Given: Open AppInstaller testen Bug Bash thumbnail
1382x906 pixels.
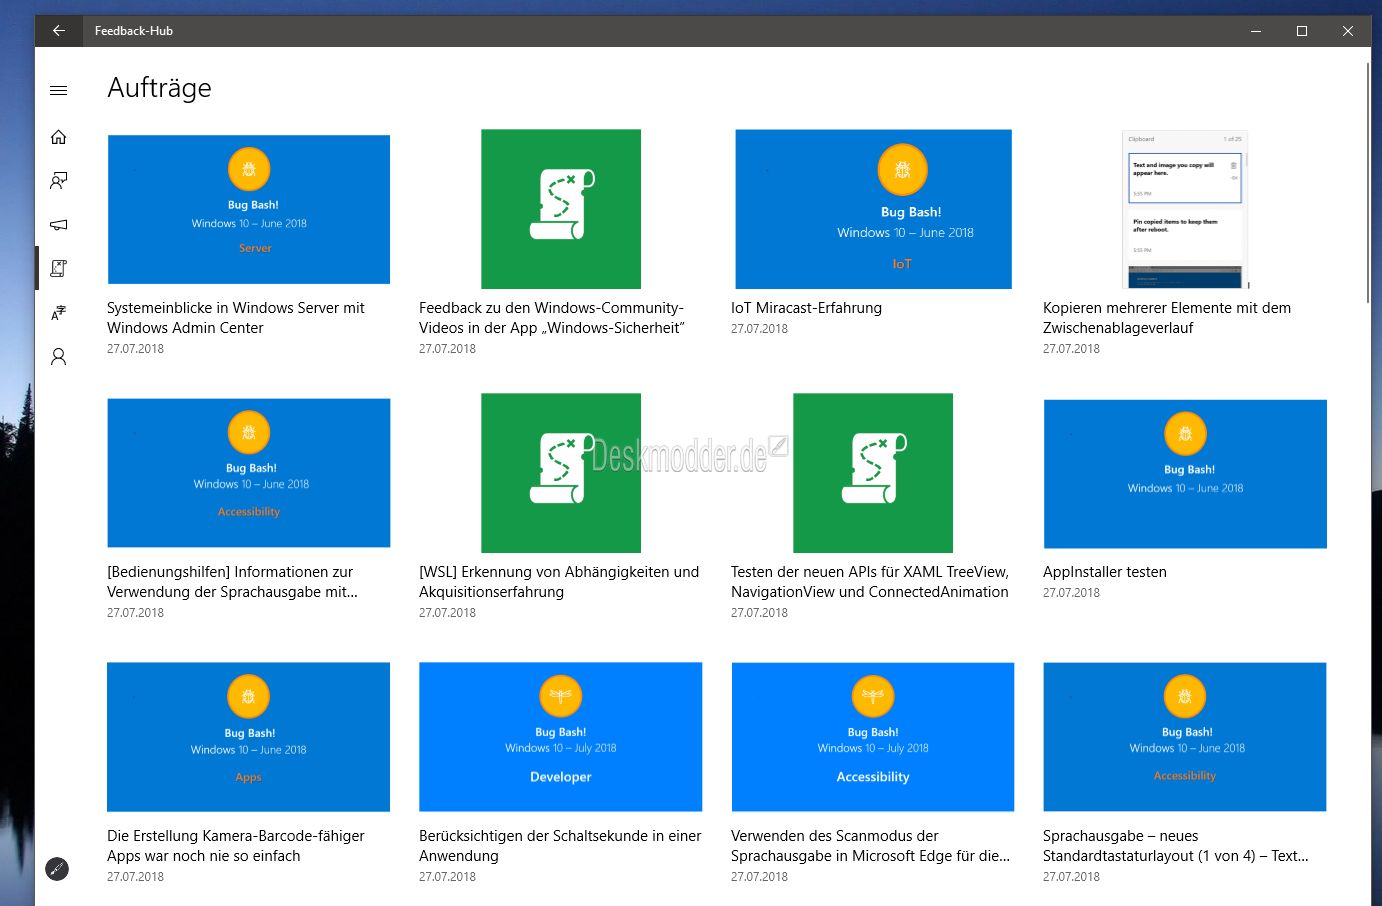Looking at the screenshot, I should click(1185, 474).
